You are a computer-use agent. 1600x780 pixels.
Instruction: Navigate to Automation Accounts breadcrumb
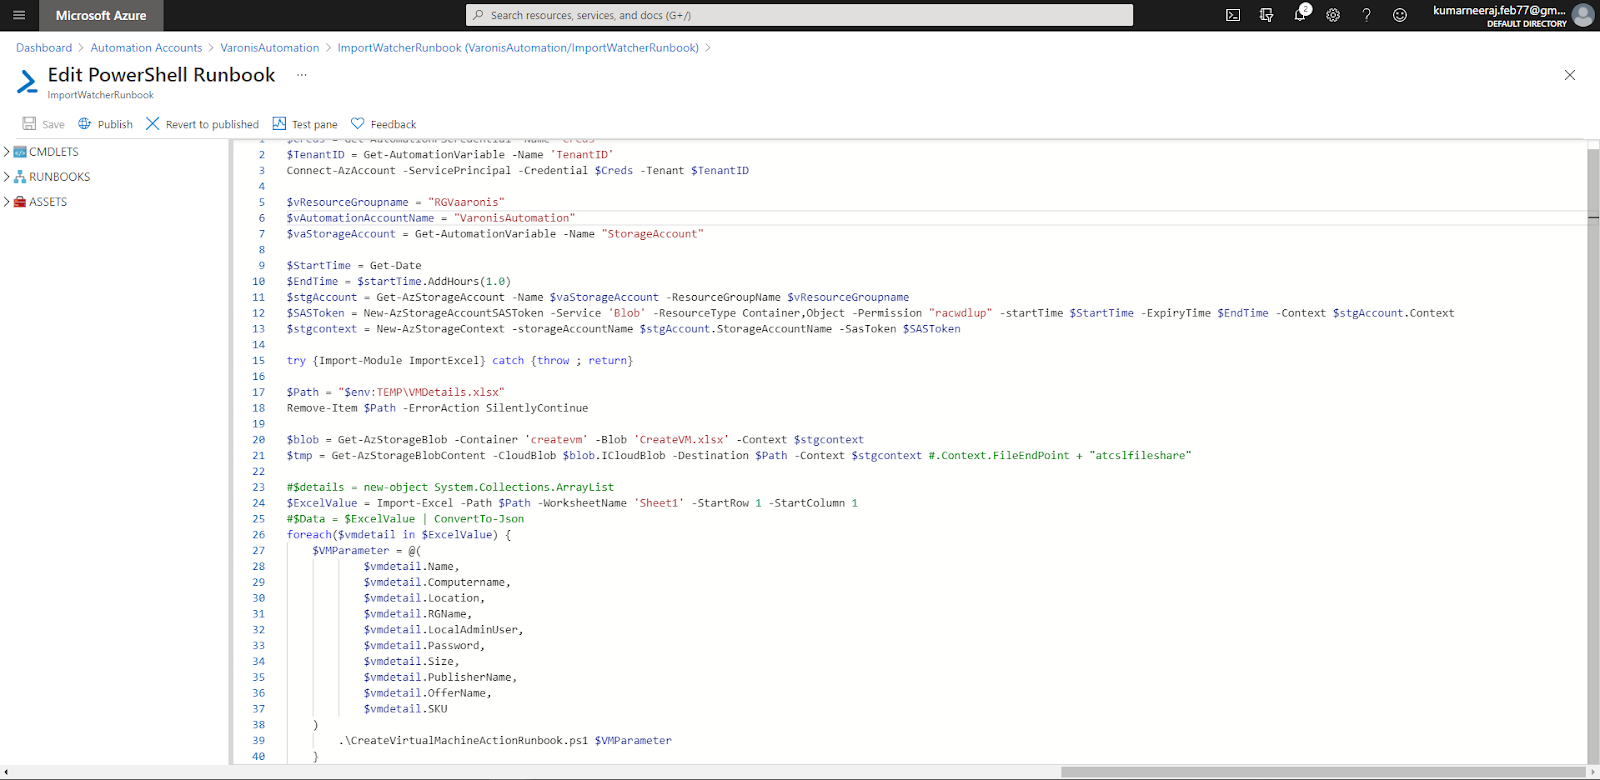(146, 48)
